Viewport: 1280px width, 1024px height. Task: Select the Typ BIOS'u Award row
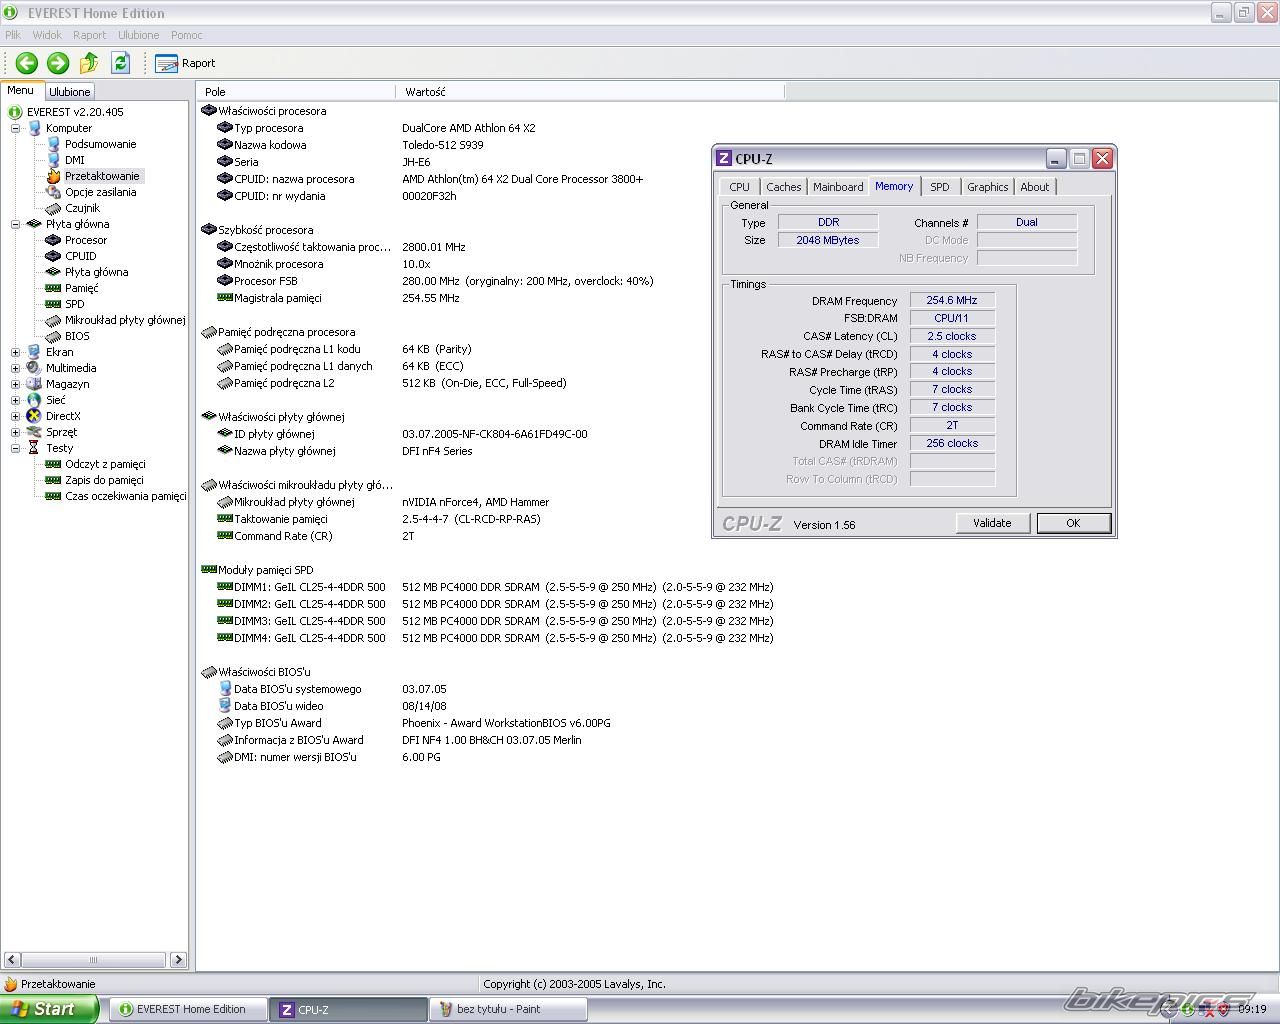click(490, 723)
